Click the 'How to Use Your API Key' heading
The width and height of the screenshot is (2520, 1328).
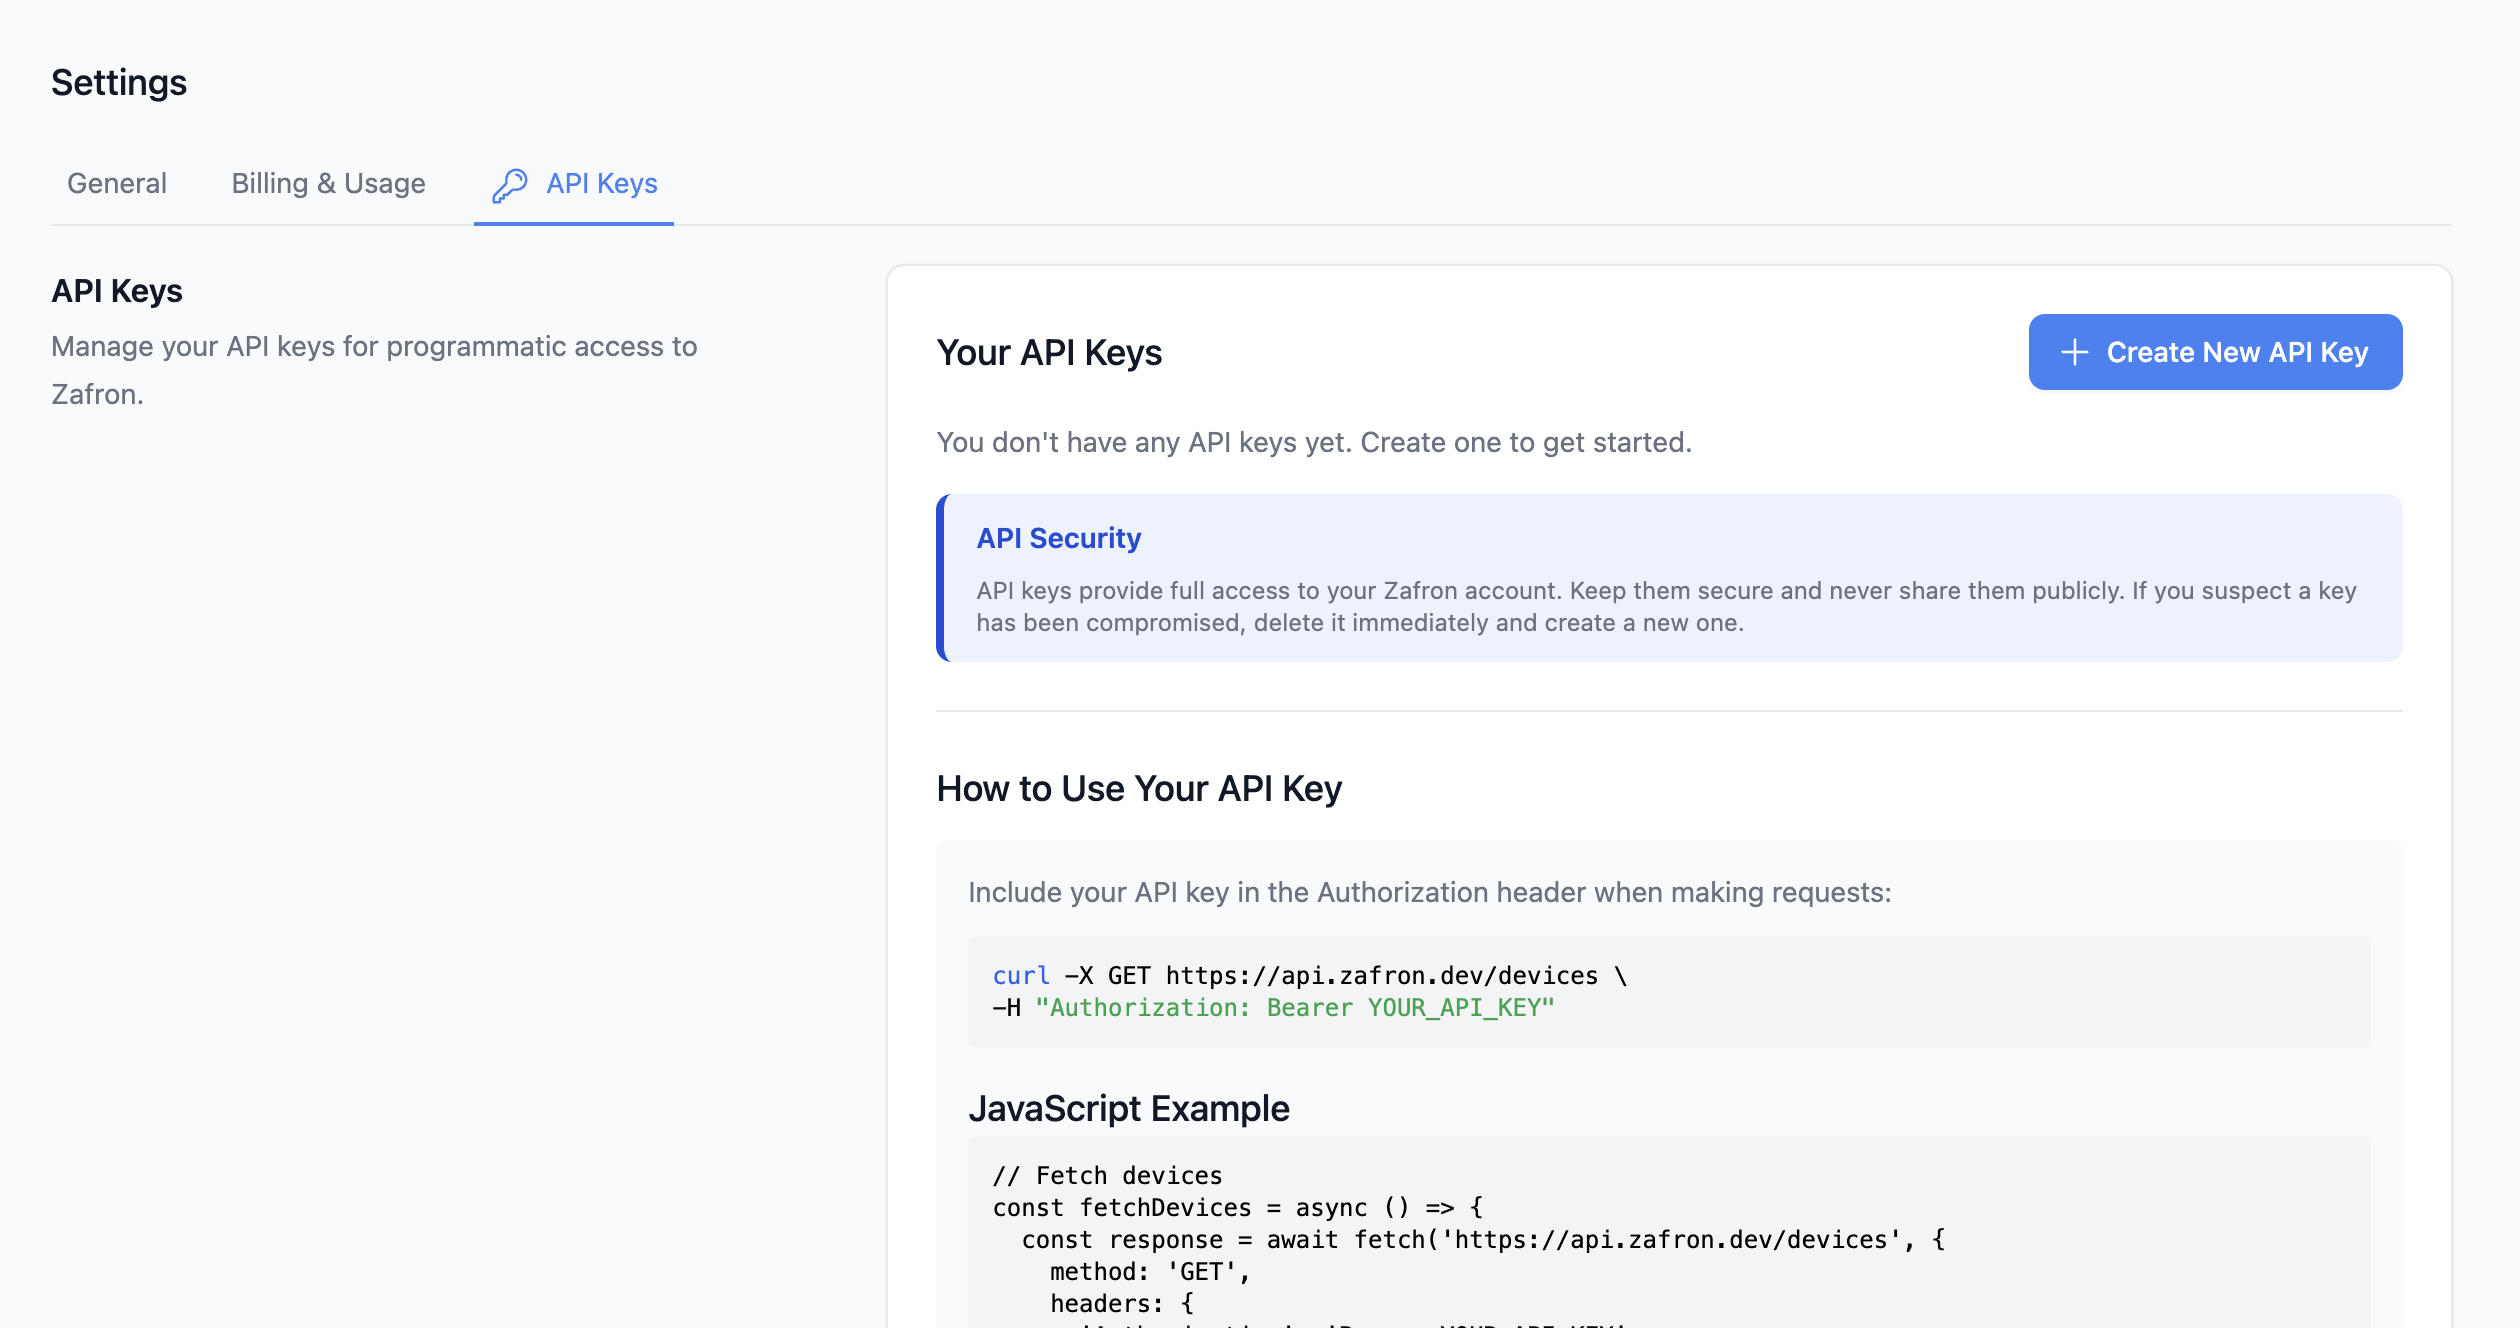(1139, 788)
